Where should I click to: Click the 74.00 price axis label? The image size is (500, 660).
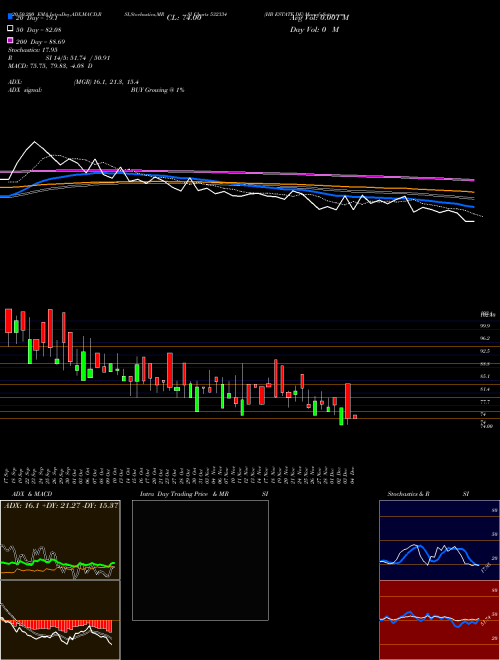[487, 426]
